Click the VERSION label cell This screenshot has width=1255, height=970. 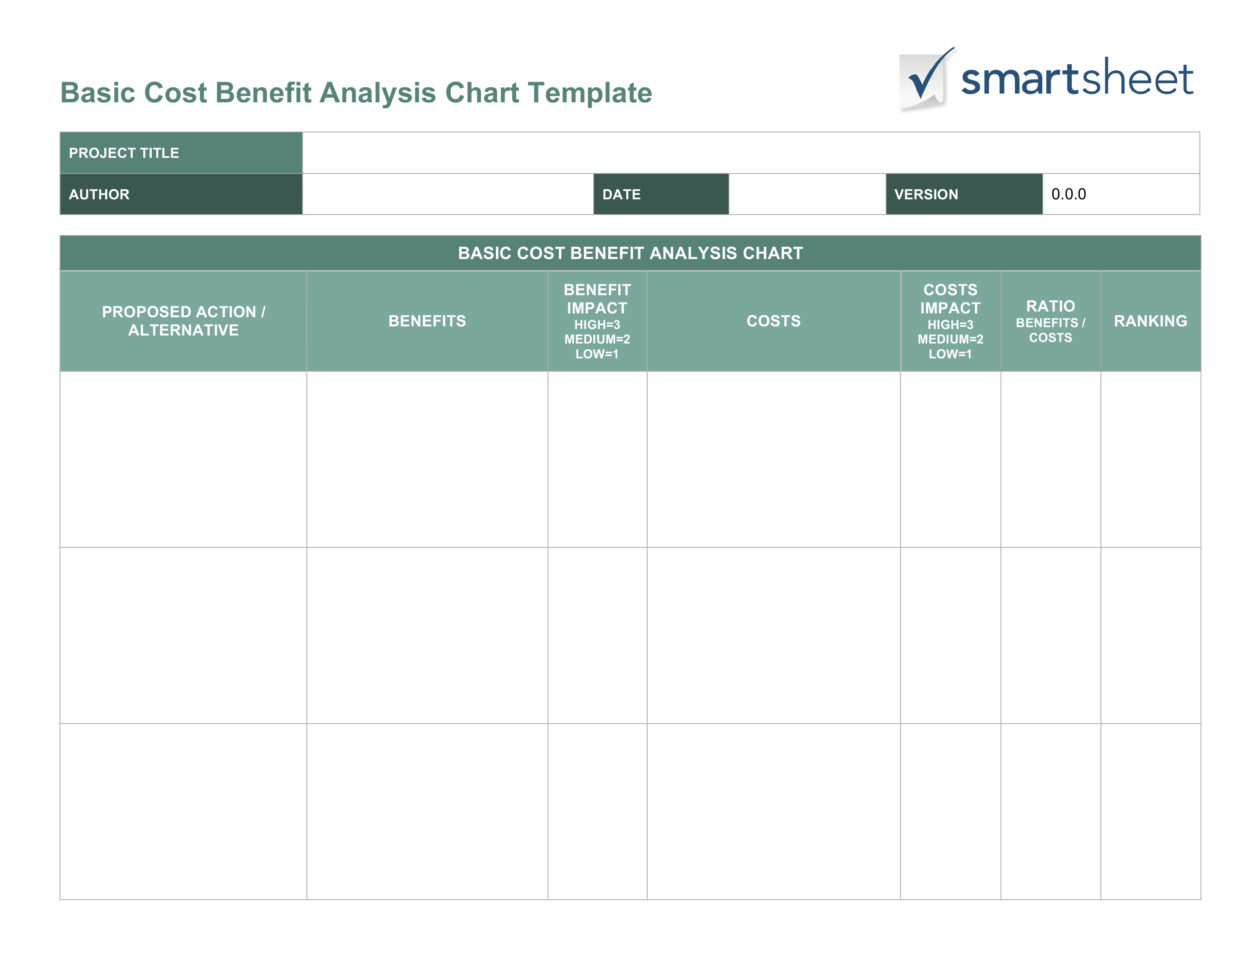tap(962, 194)
